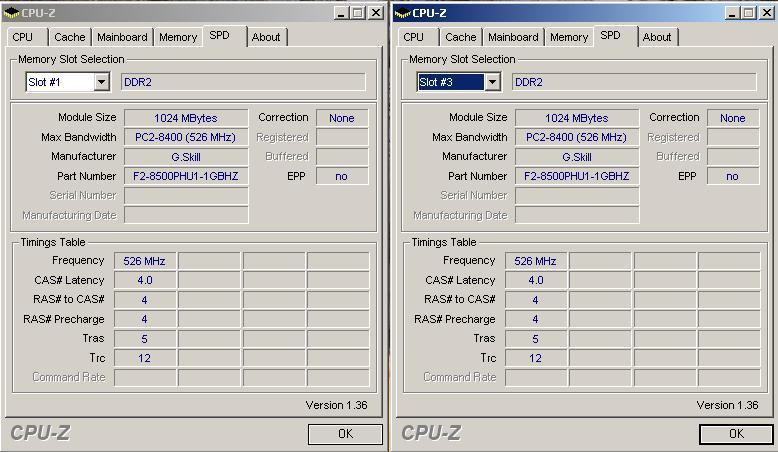Open the About tab in right window
Image resolution: width=778 pixels, height=452 pixels.
657,37
